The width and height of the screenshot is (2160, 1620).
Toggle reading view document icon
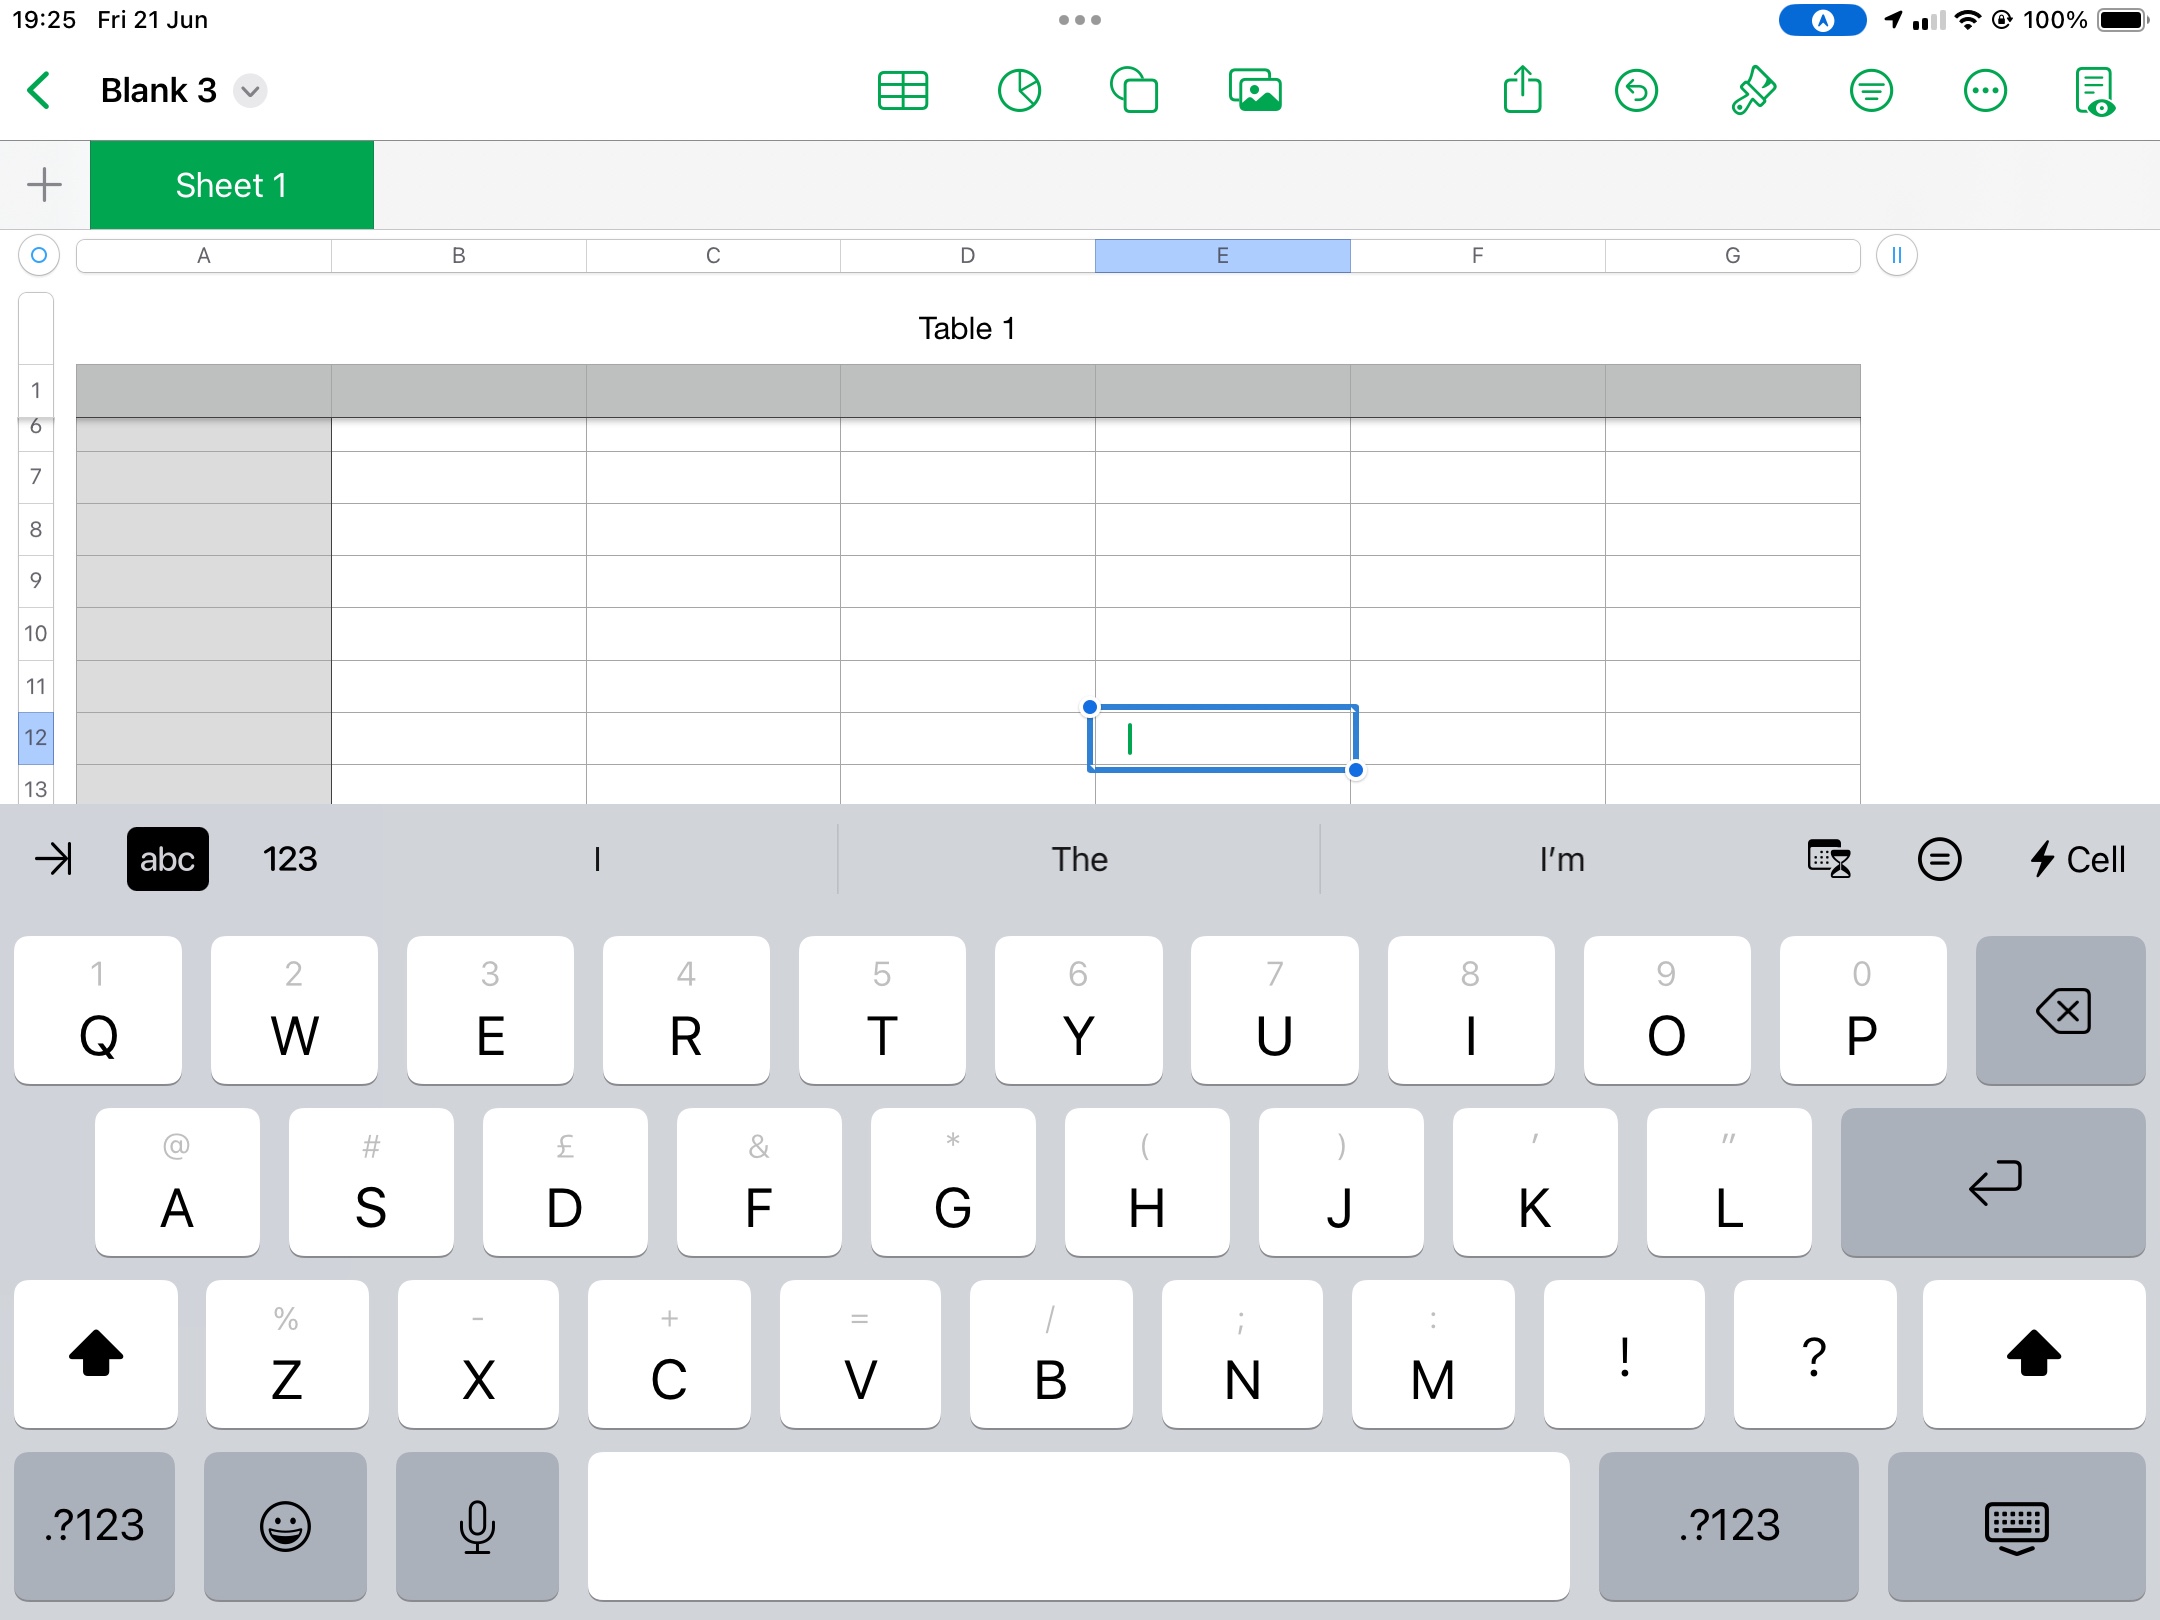pos(2095,91)
